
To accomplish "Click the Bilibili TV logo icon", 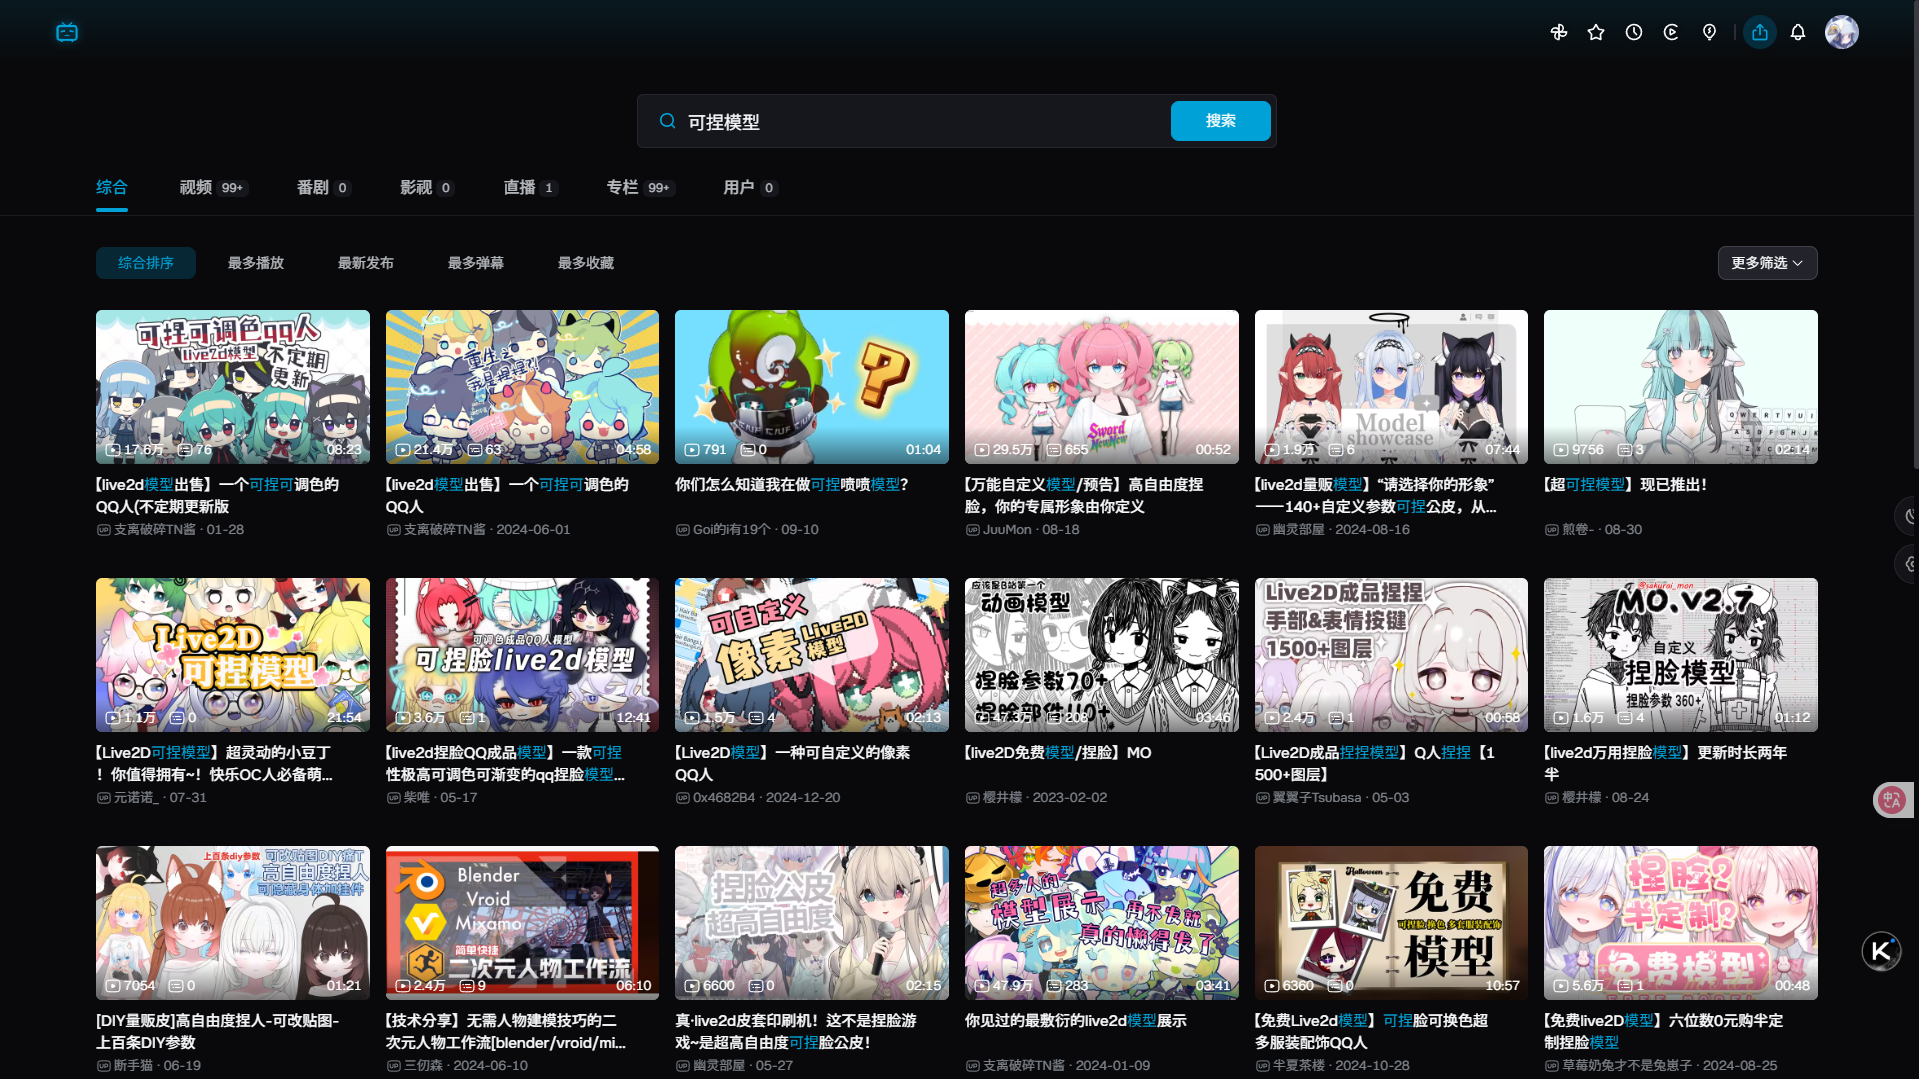I will [67, 32].
